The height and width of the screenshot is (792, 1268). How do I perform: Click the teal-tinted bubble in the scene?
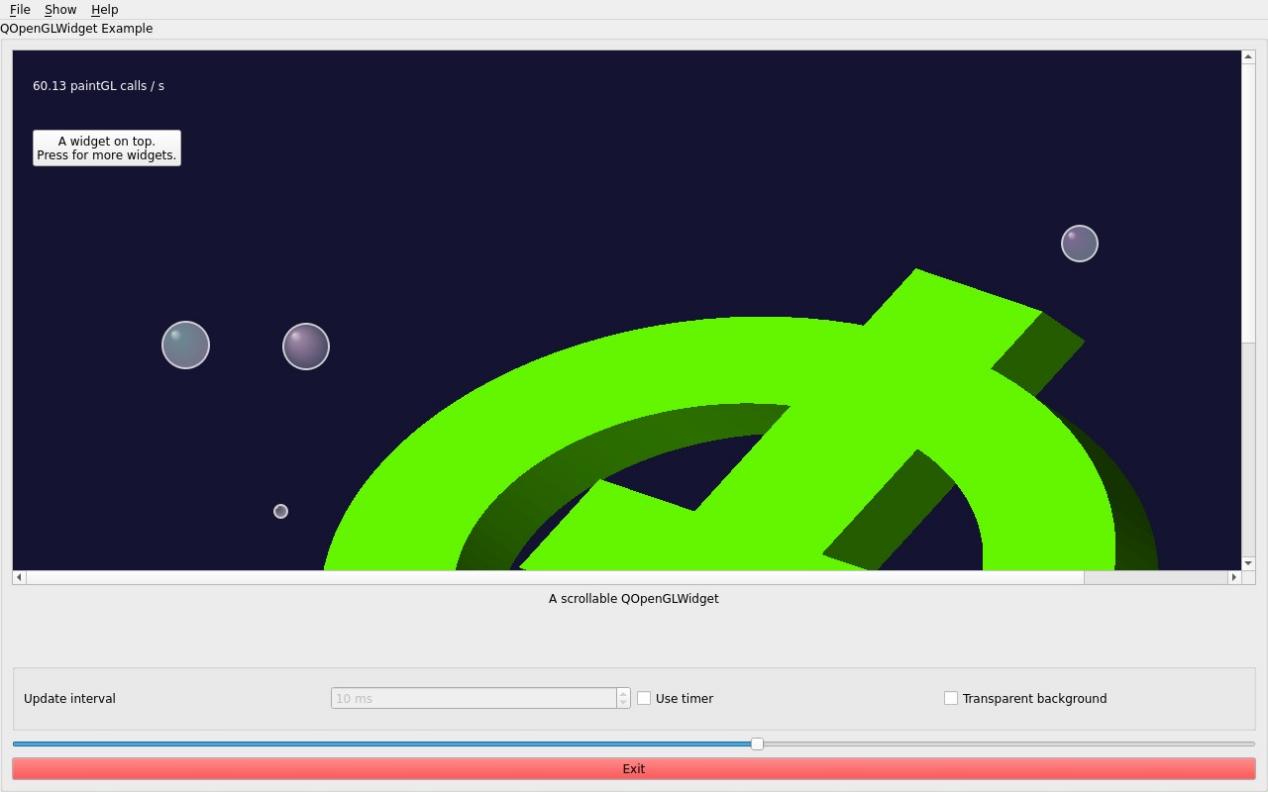coord(186,345)
